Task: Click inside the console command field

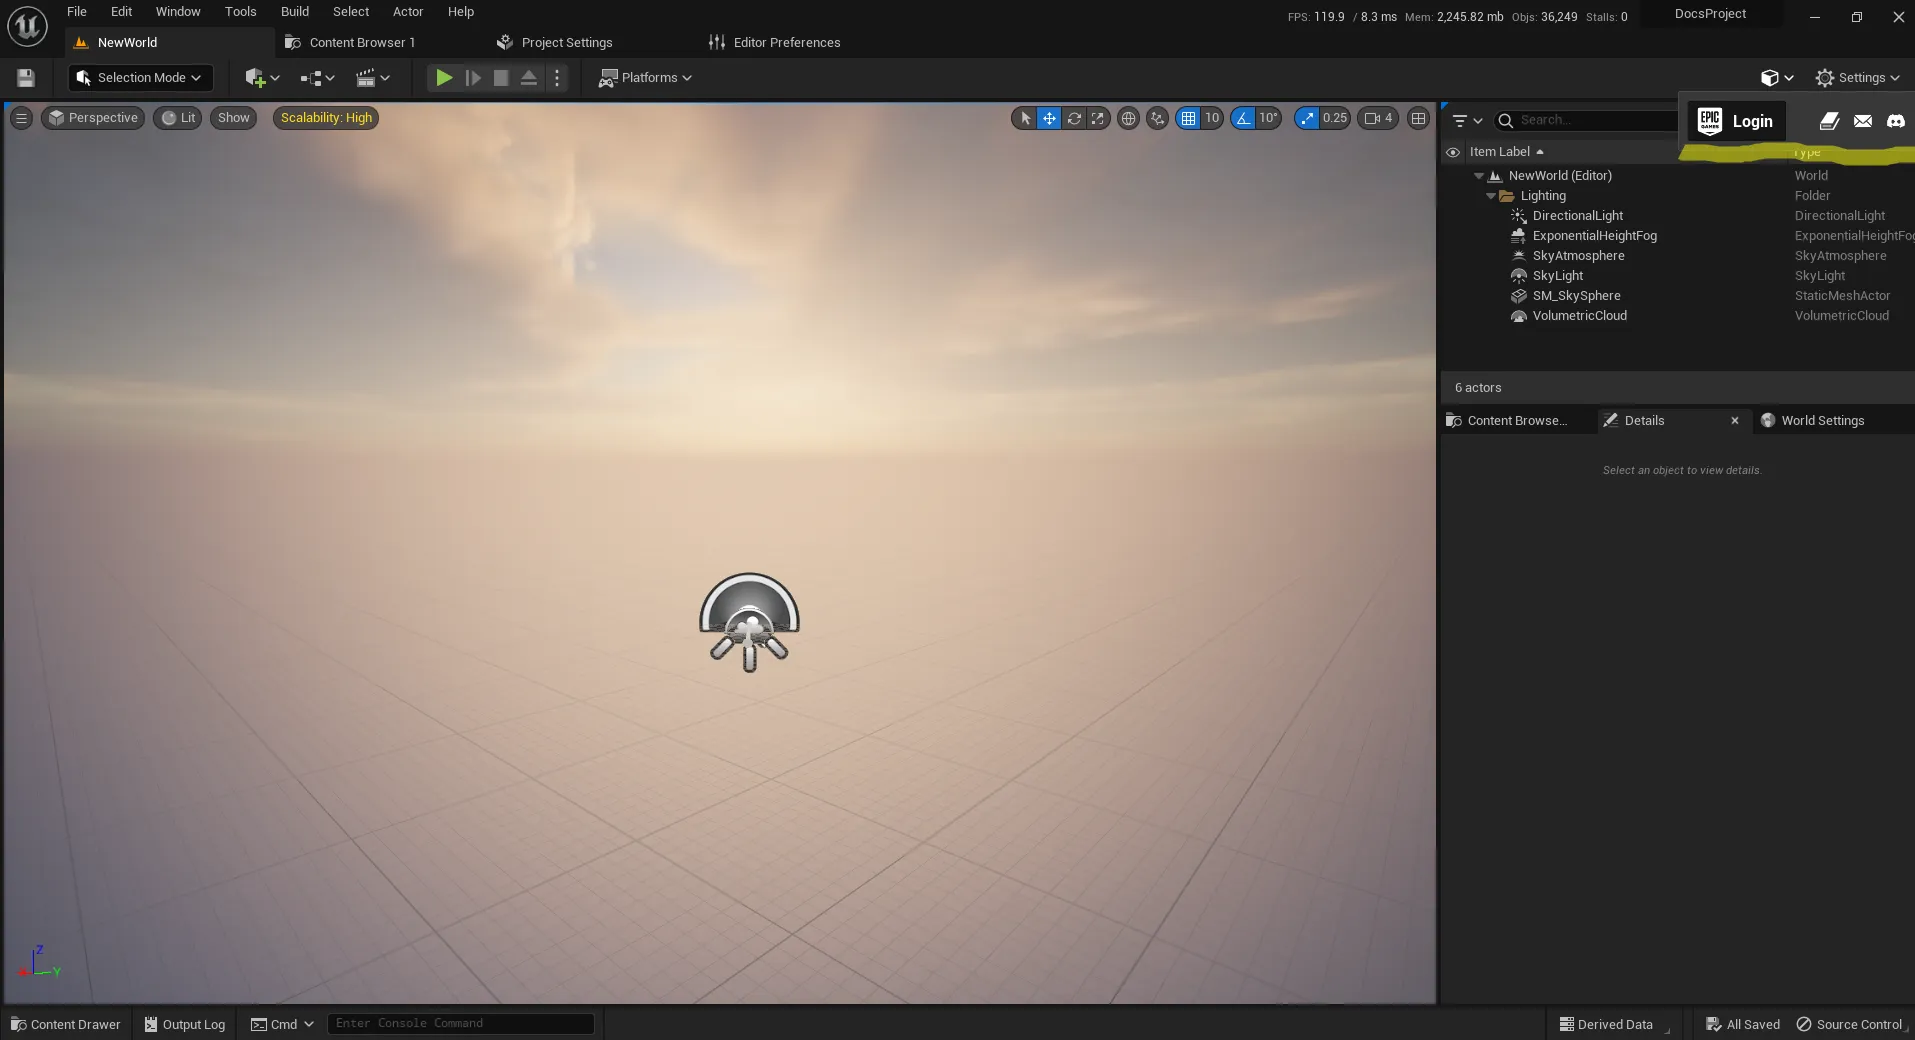Action: 460,1023
